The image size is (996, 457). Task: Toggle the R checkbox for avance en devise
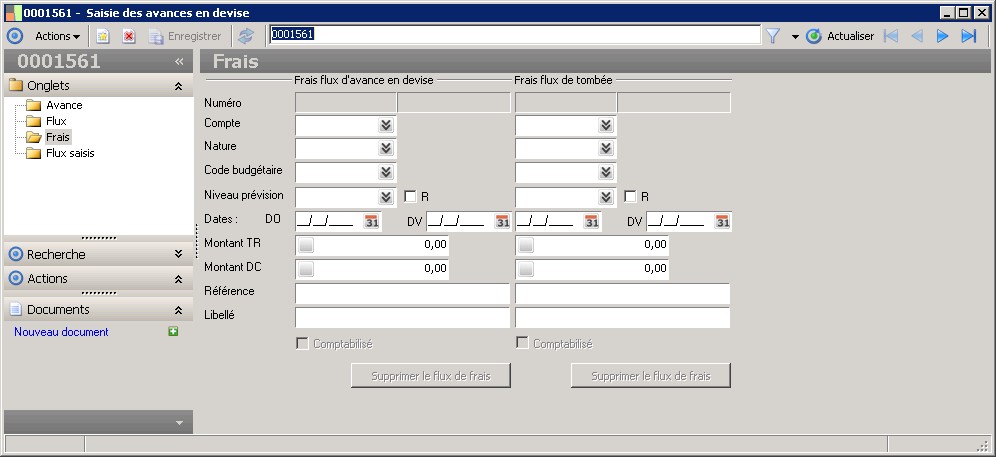[410, 196]
